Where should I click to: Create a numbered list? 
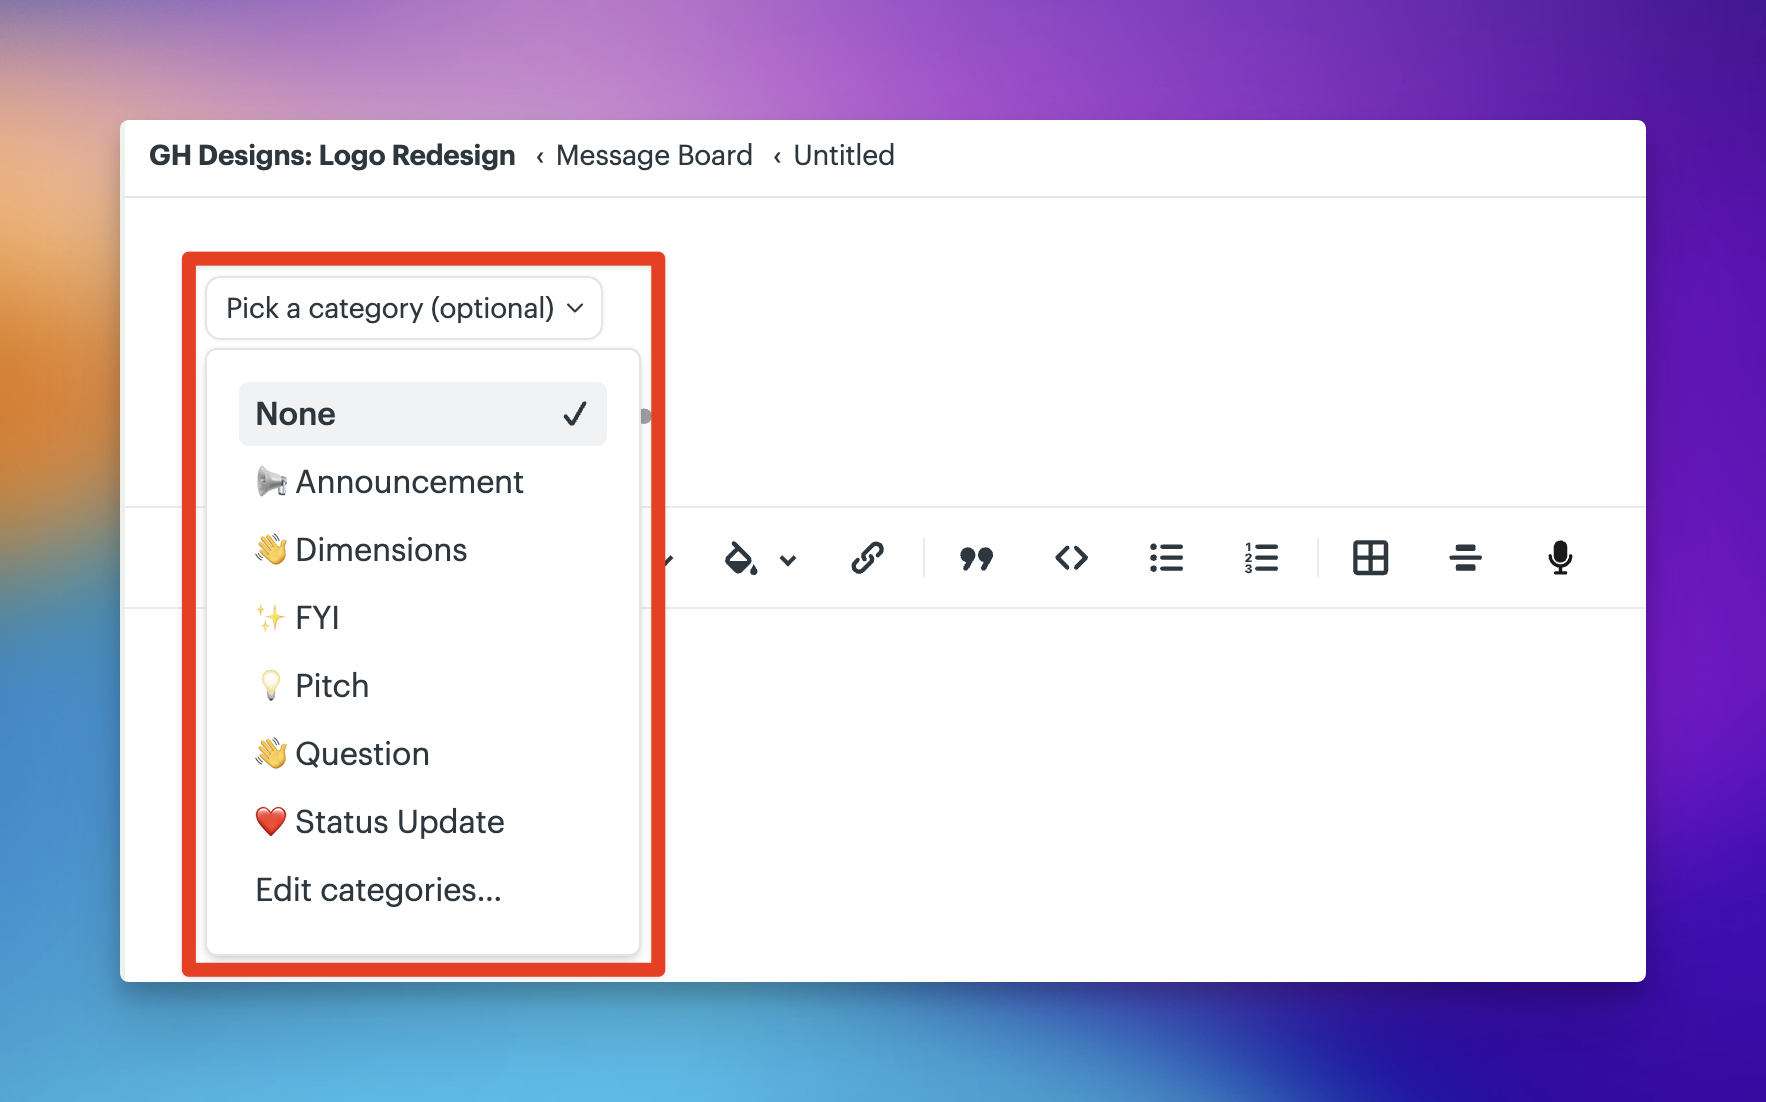coord(1261,558)
